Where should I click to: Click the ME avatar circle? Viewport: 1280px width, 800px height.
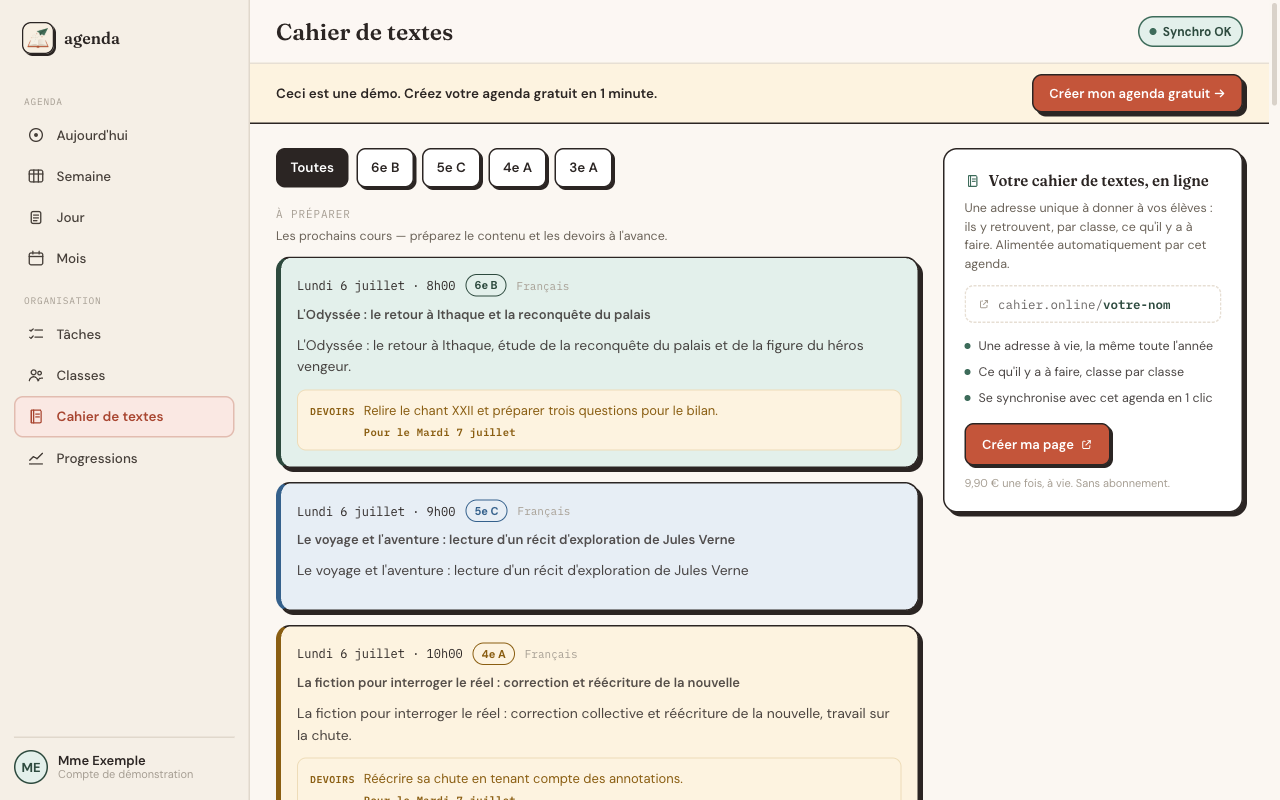click(31, 767)
